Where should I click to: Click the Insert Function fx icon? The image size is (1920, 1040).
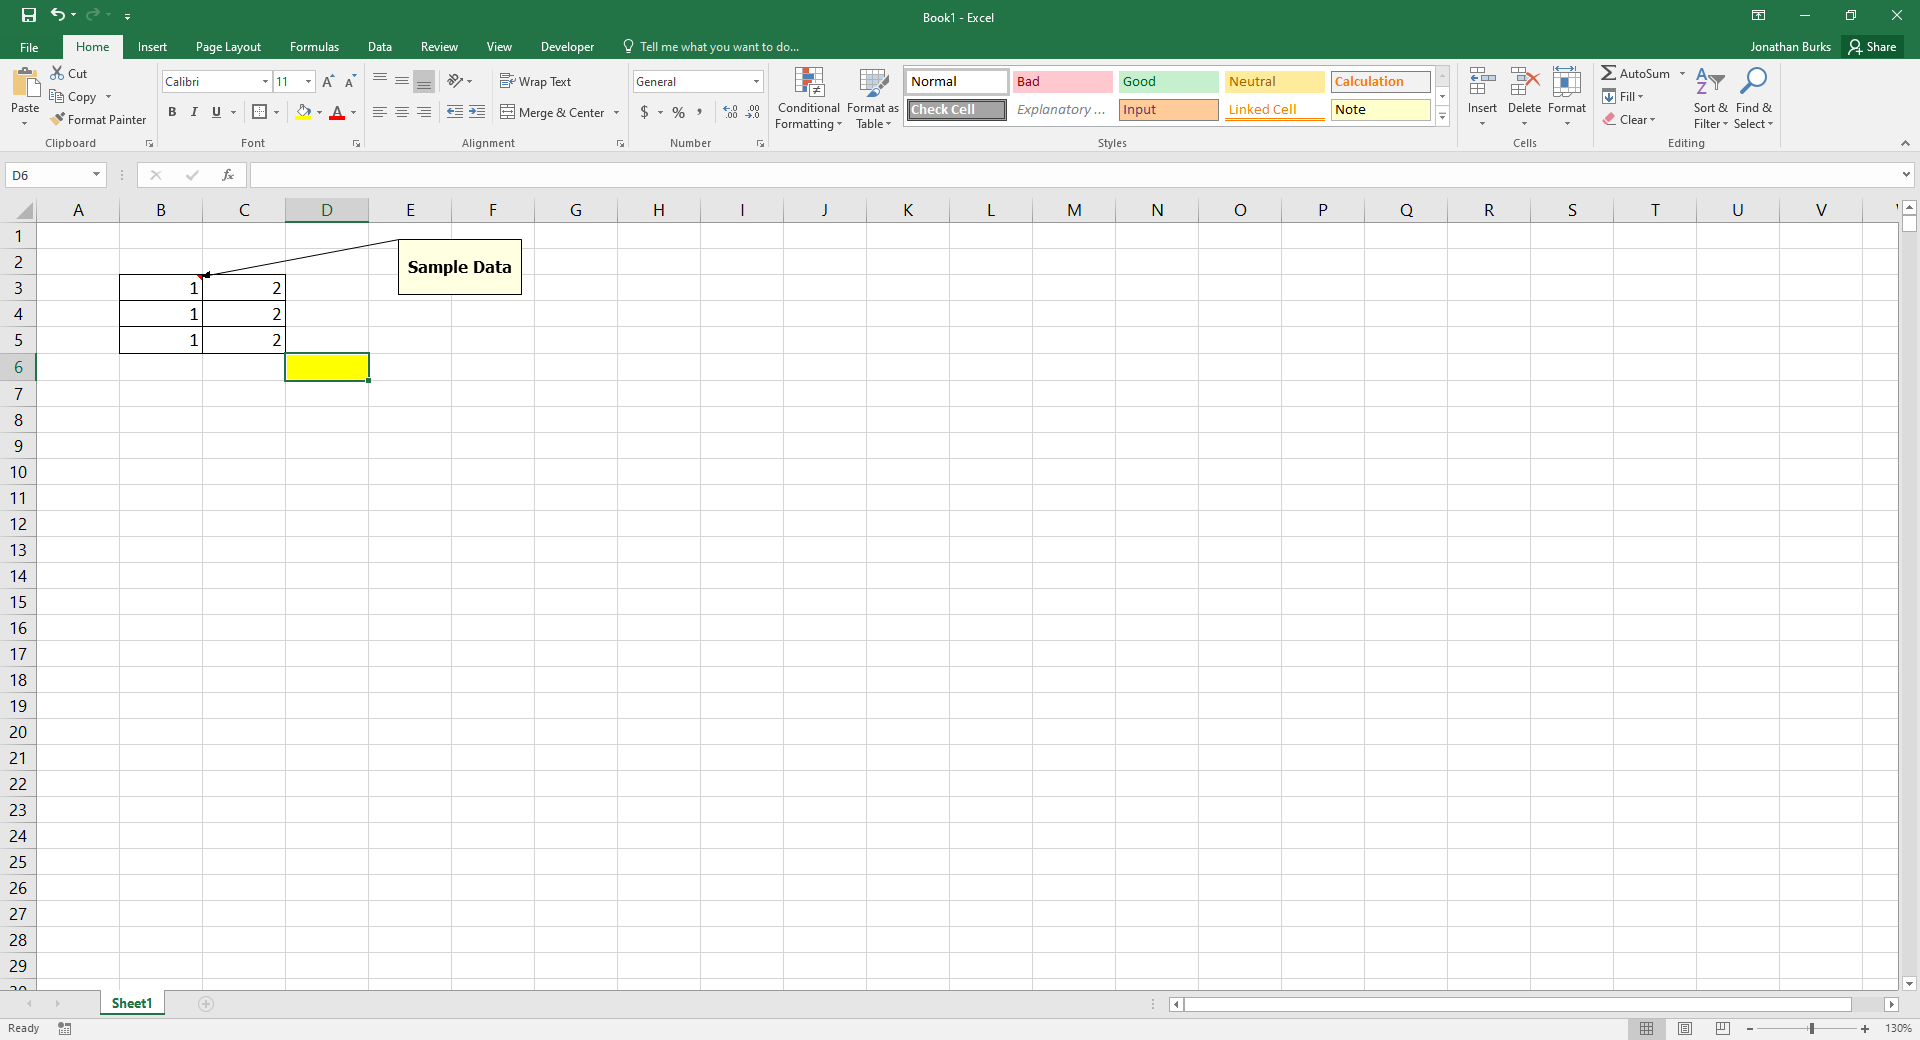click(228, 175)
